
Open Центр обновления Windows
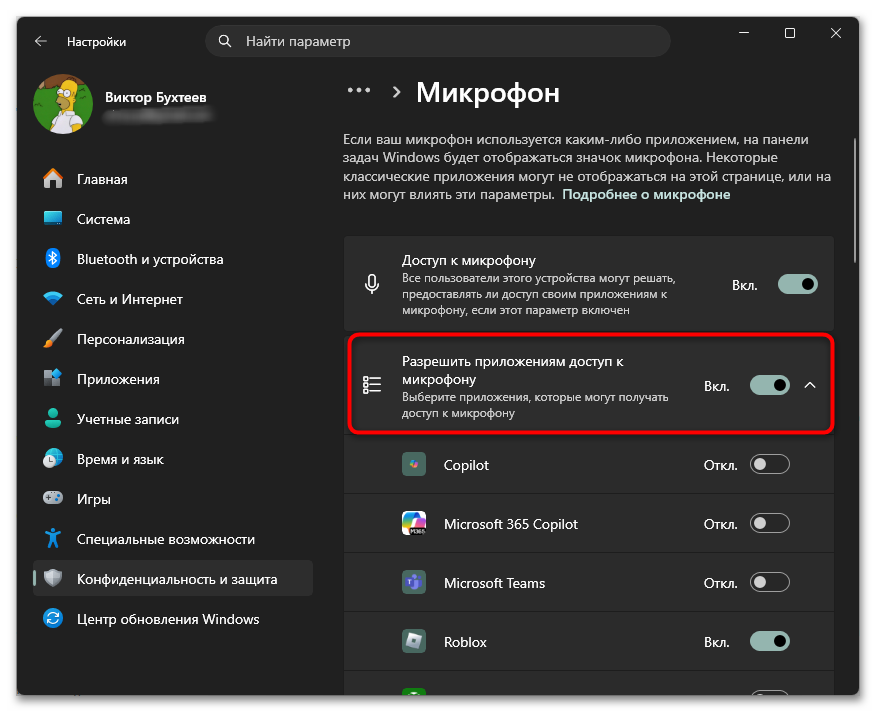tap(173, 618)
